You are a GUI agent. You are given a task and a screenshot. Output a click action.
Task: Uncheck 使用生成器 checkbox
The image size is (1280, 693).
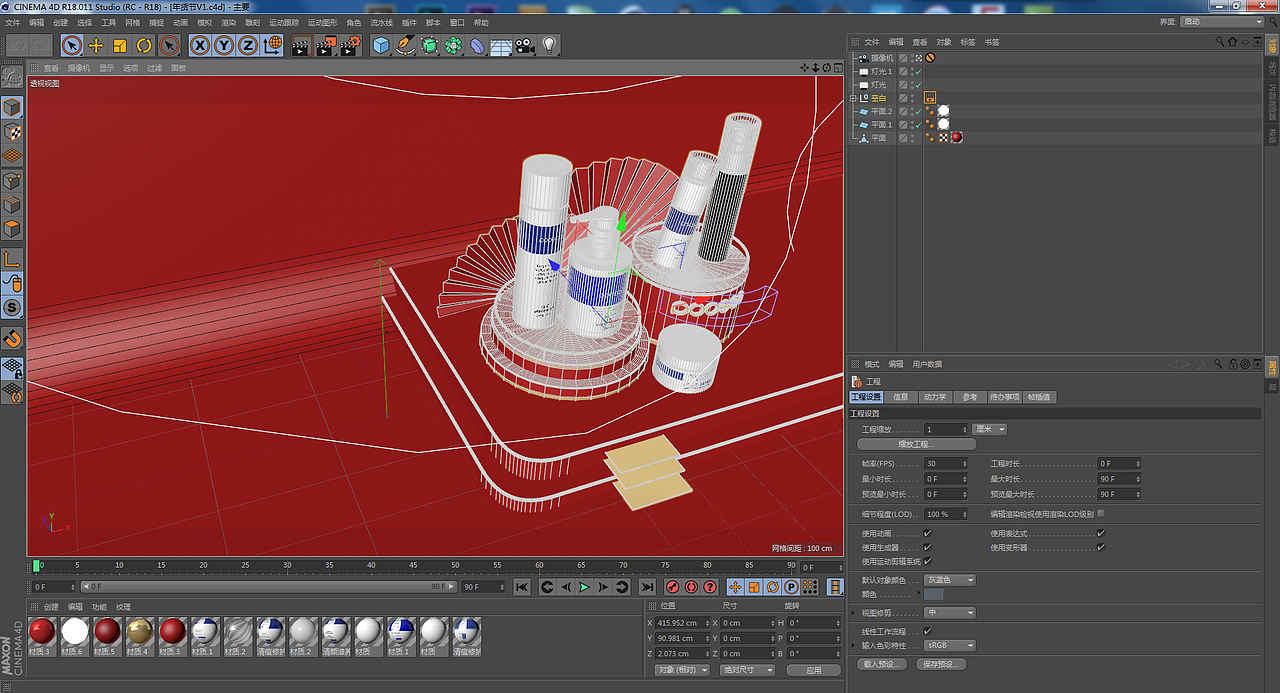[x=927, y=547]
